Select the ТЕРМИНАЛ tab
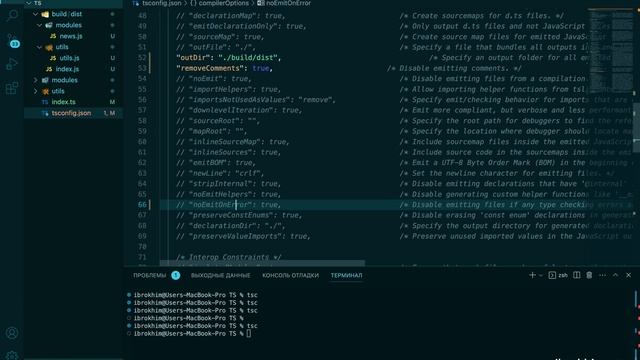Viewport: 640px width, 360px height. point(346,276)
